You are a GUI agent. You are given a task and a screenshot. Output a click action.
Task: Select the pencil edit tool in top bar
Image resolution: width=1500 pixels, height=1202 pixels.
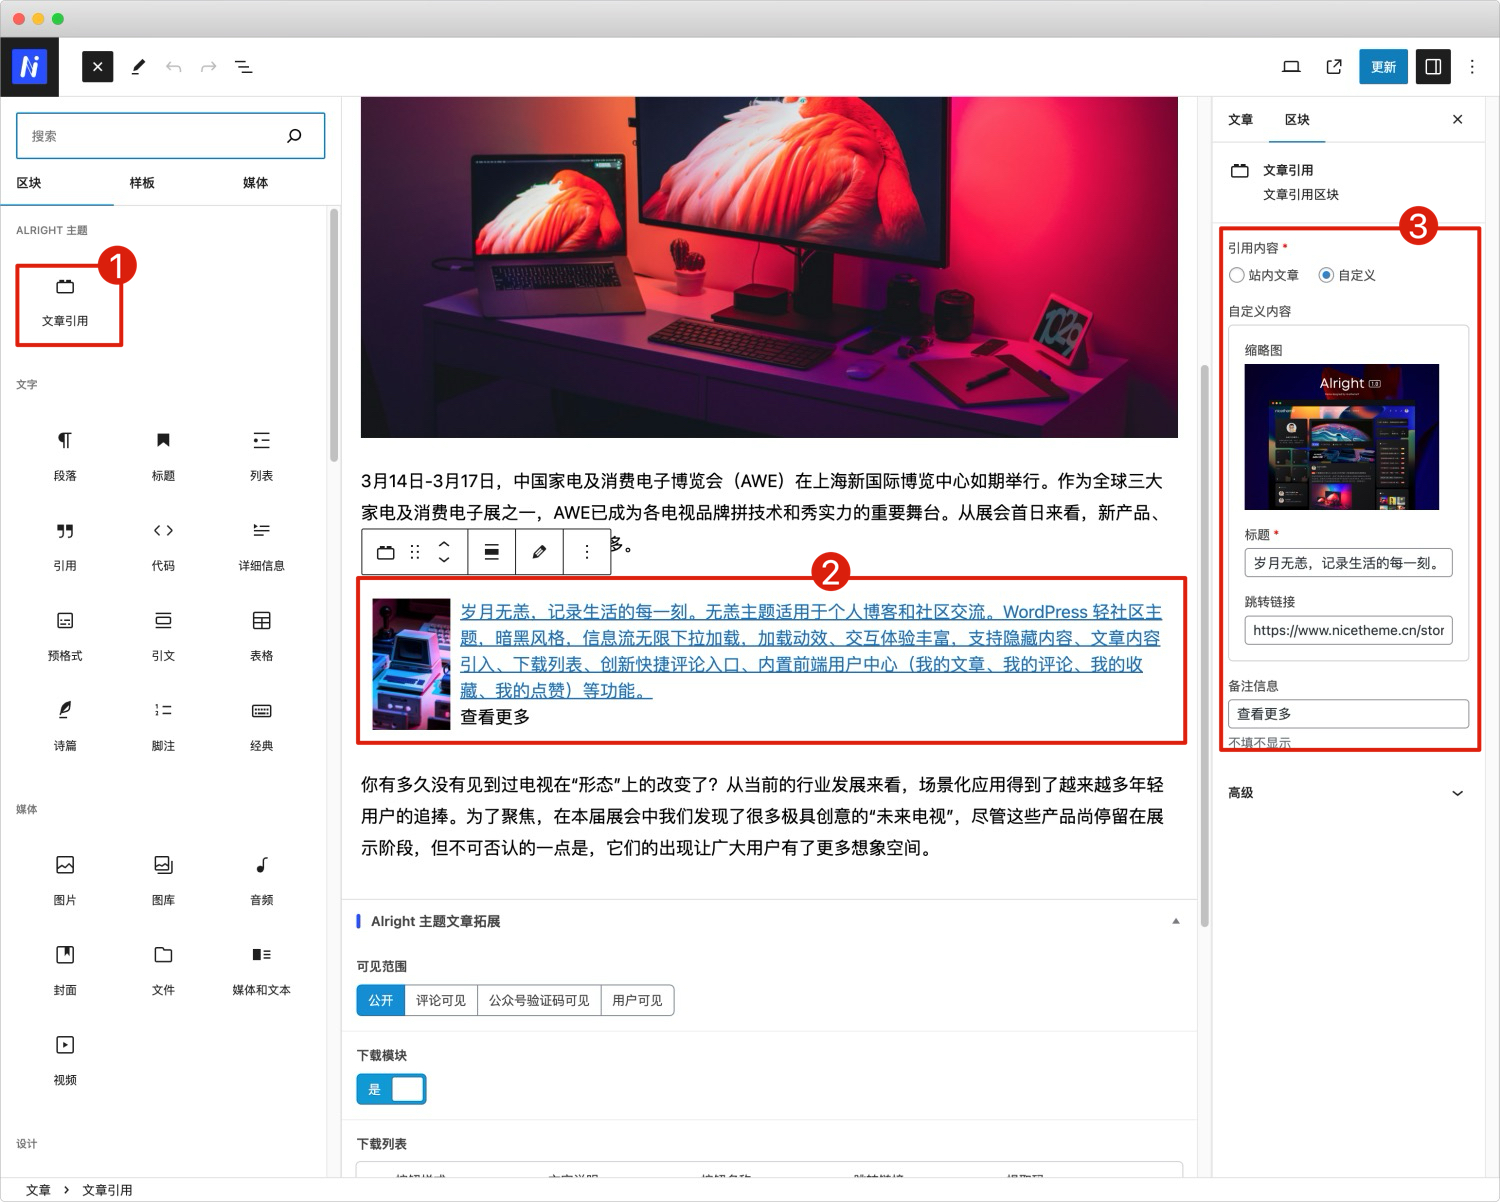click(138, 67)
